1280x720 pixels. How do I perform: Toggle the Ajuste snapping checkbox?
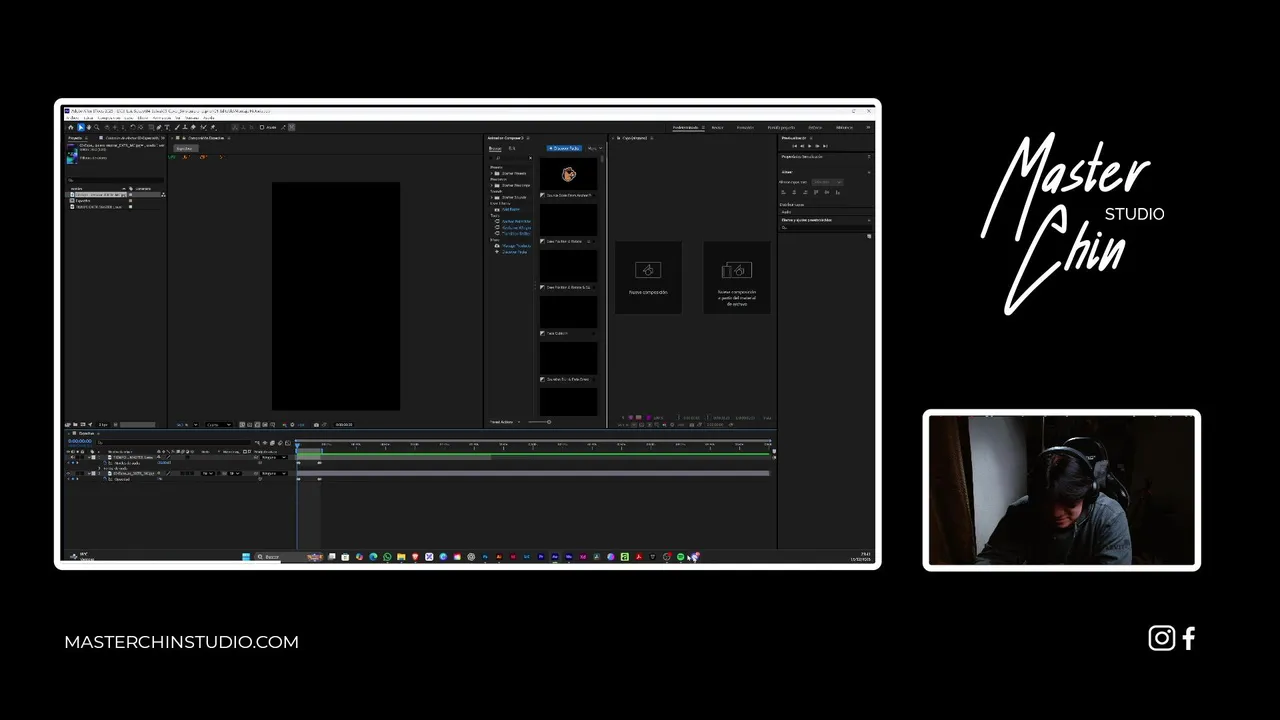(x=262, y=127)
